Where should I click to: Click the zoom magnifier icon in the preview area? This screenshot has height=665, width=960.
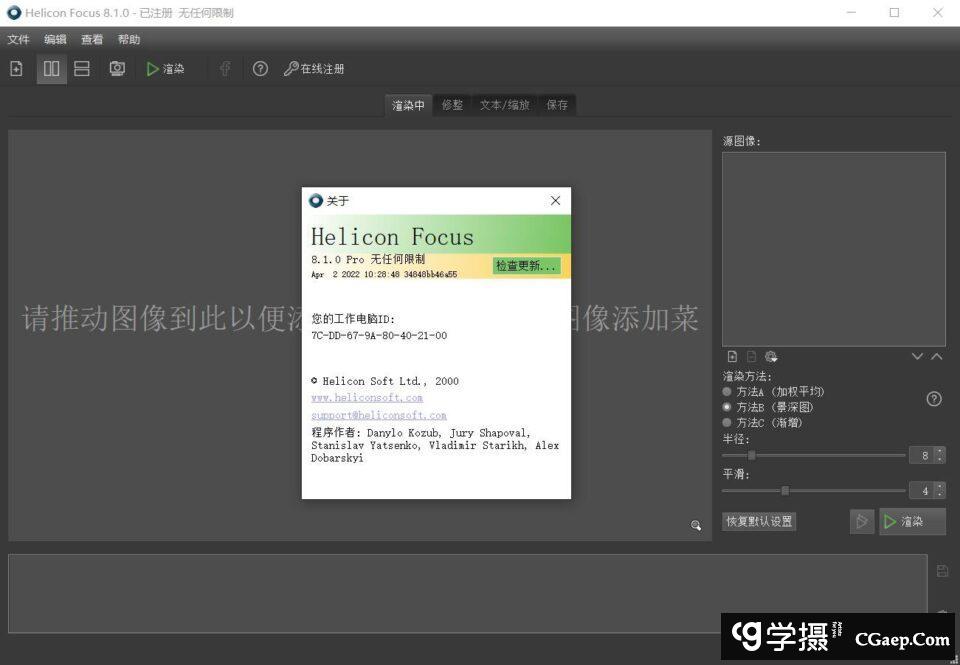(696, 525)
